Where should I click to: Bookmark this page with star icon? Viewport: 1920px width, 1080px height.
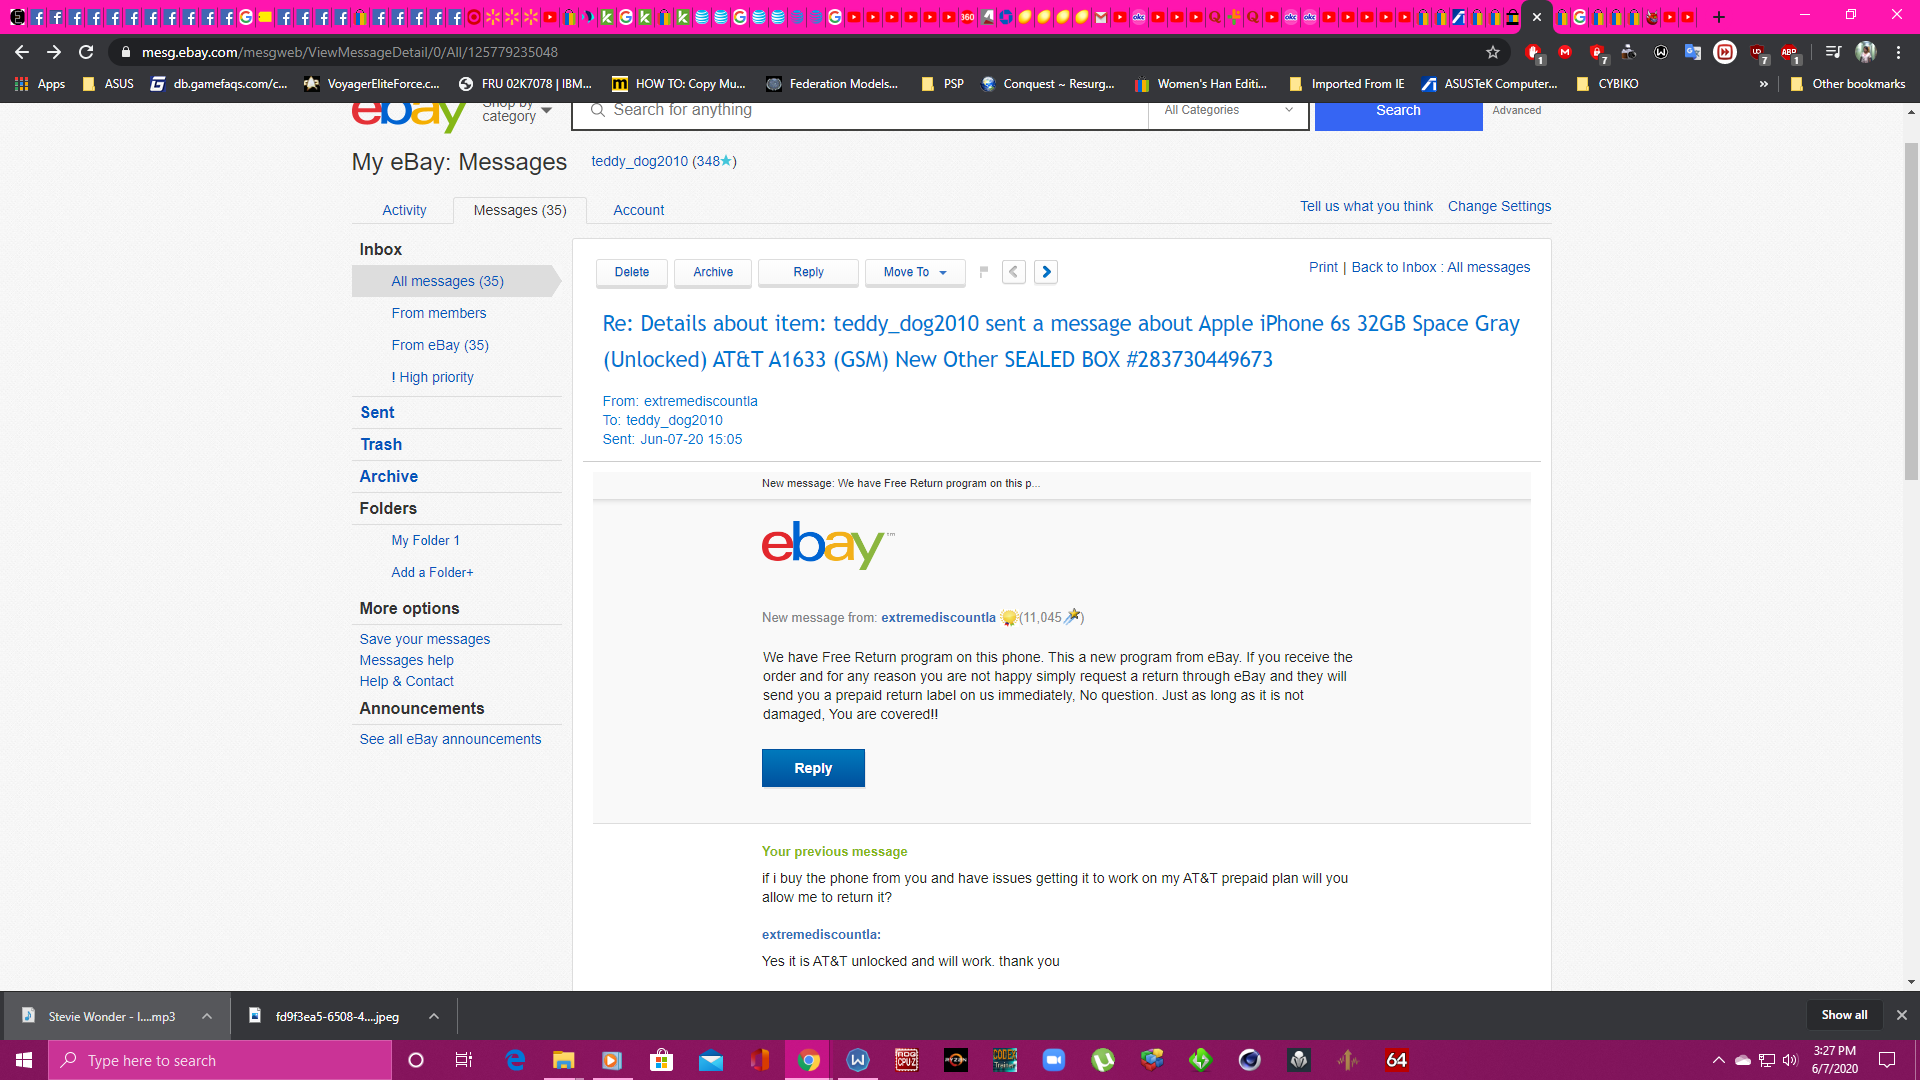click(1493, 52)
